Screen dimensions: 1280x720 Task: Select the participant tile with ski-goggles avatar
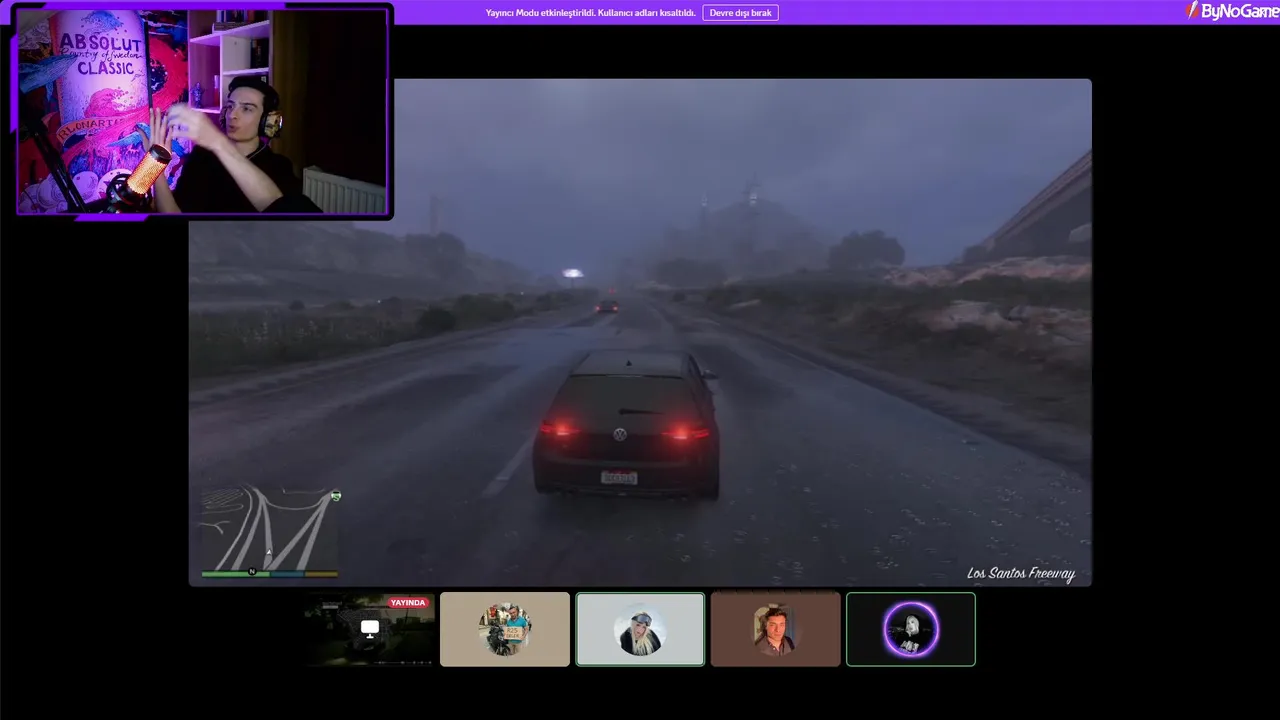pyautogui.click(x=640, y=629)
